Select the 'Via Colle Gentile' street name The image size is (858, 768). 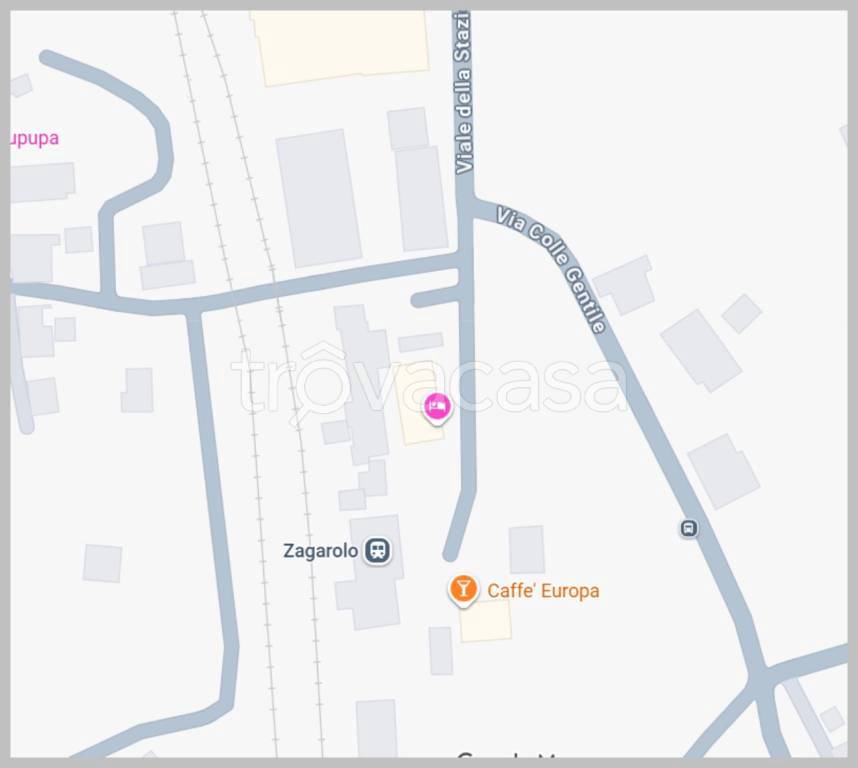click(551, 269)
